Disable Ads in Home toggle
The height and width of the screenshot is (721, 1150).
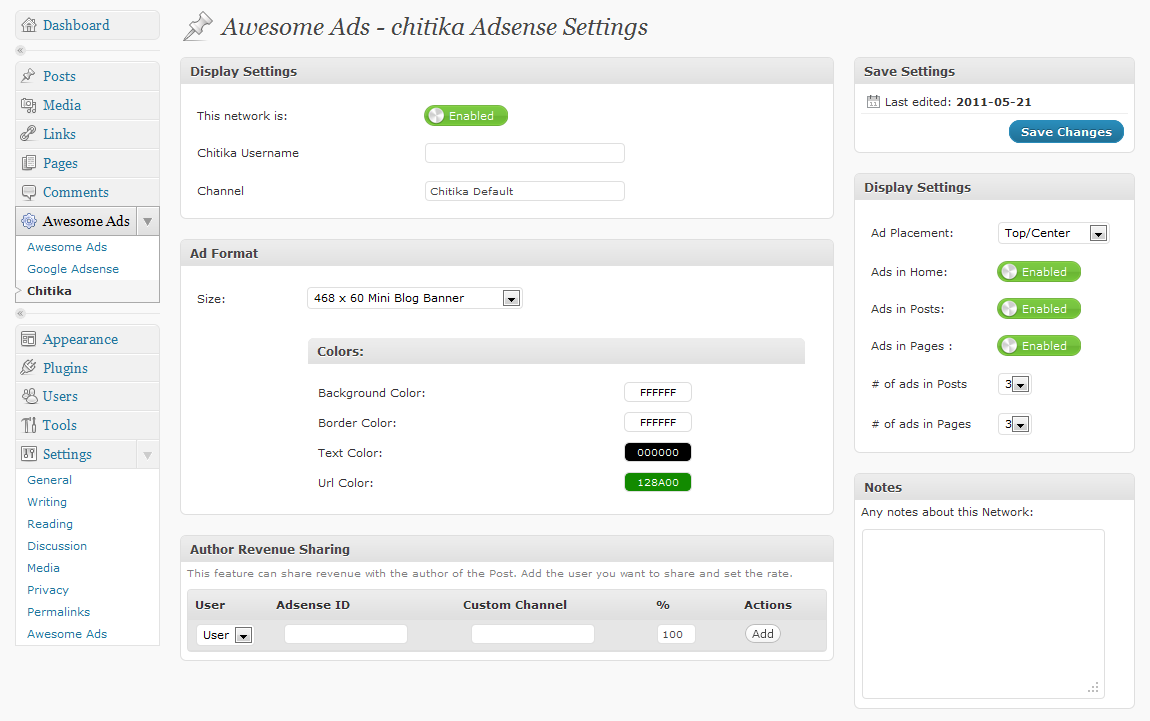coord(1039,272)
